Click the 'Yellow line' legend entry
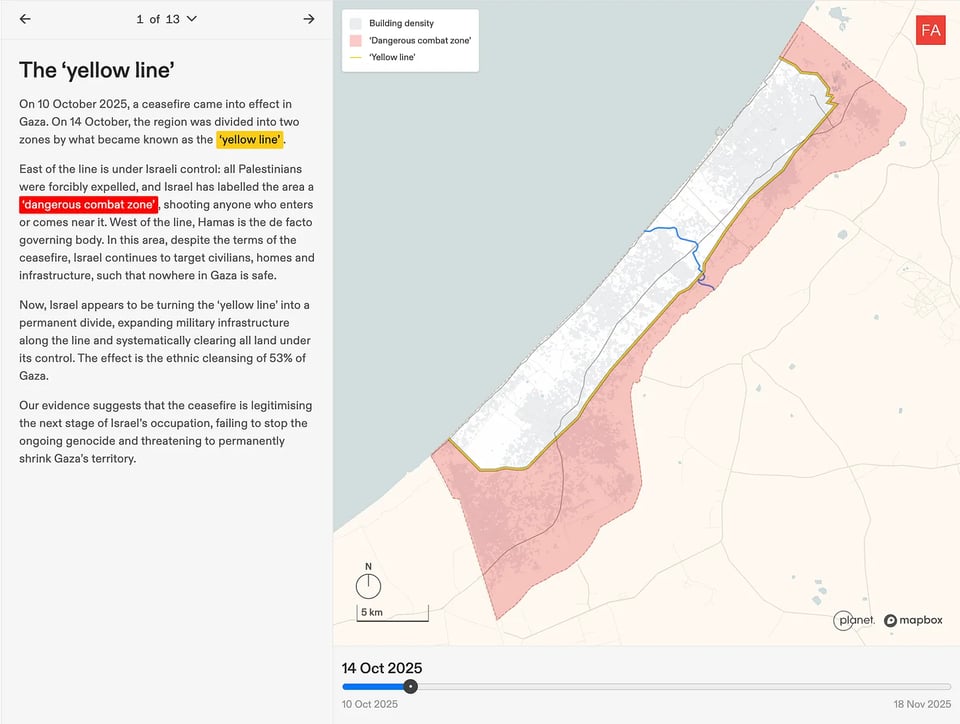Screen dimensions: 960x724 [x=392, y=57]
